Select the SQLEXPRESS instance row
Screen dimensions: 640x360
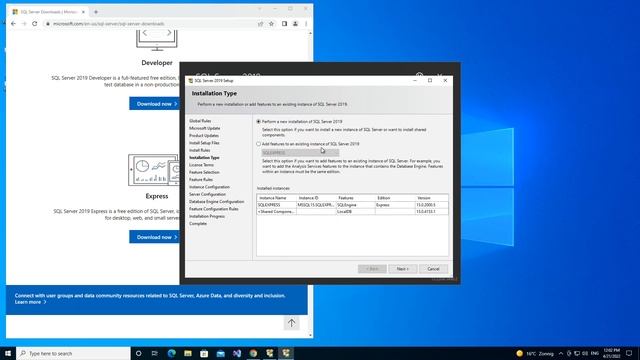pyautogui.click(x=353, y=205)
